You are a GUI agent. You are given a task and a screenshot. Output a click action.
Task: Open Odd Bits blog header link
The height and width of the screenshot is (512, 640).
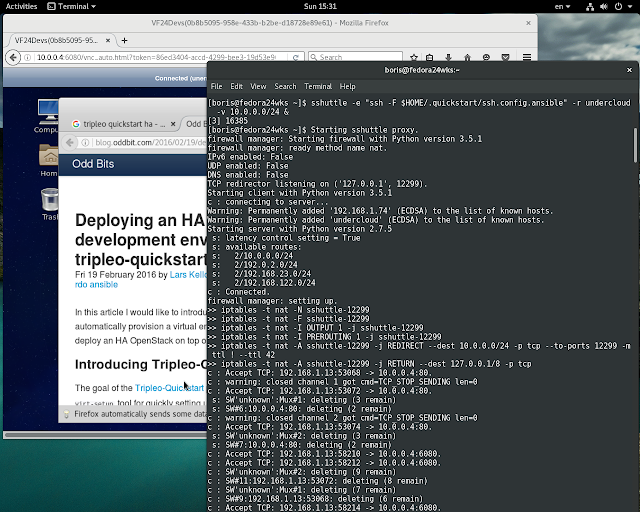click(x=93, y=164)
